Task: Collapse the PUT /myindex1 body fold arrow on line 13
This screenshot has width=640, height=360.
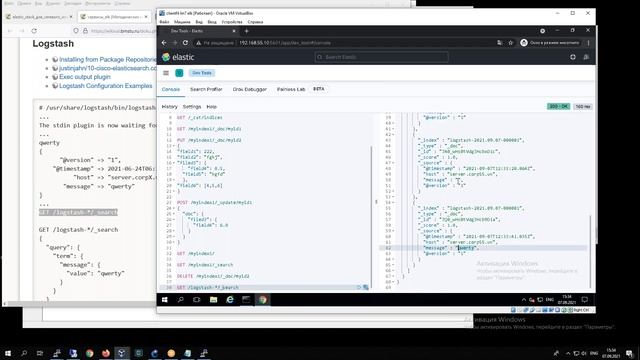Action: [173, 146]
